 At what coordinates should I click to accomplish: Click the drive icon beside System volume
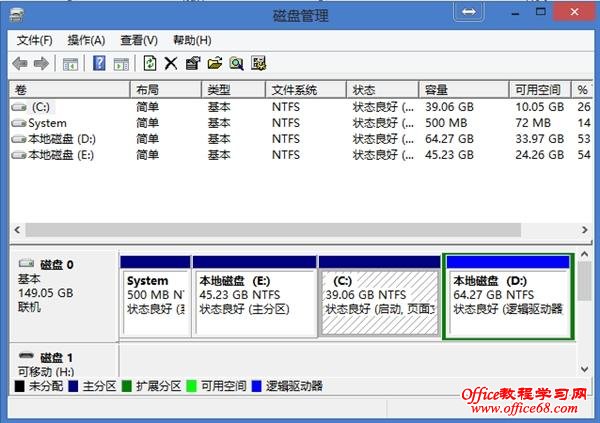point(19,123)
